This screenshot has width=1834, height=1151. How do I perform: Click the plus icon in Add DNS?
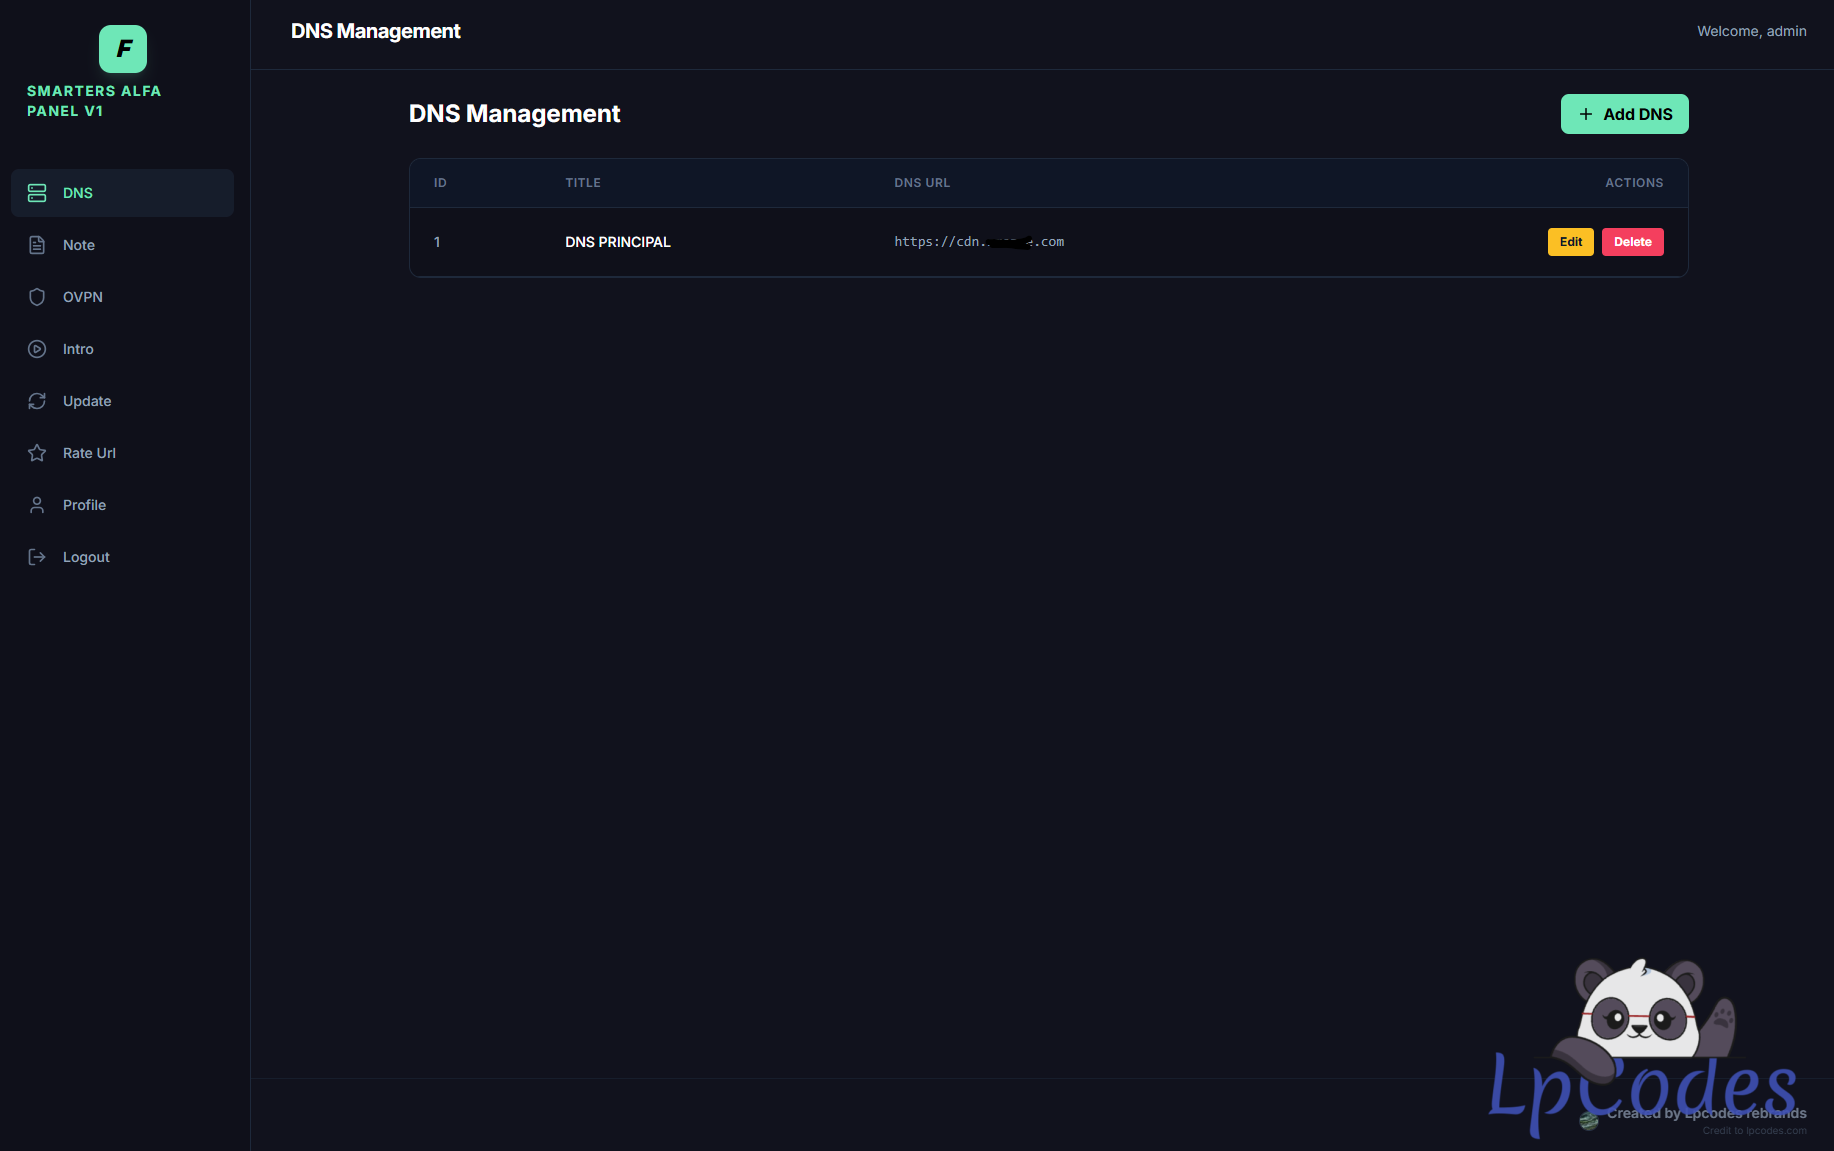click(1586, 114)
